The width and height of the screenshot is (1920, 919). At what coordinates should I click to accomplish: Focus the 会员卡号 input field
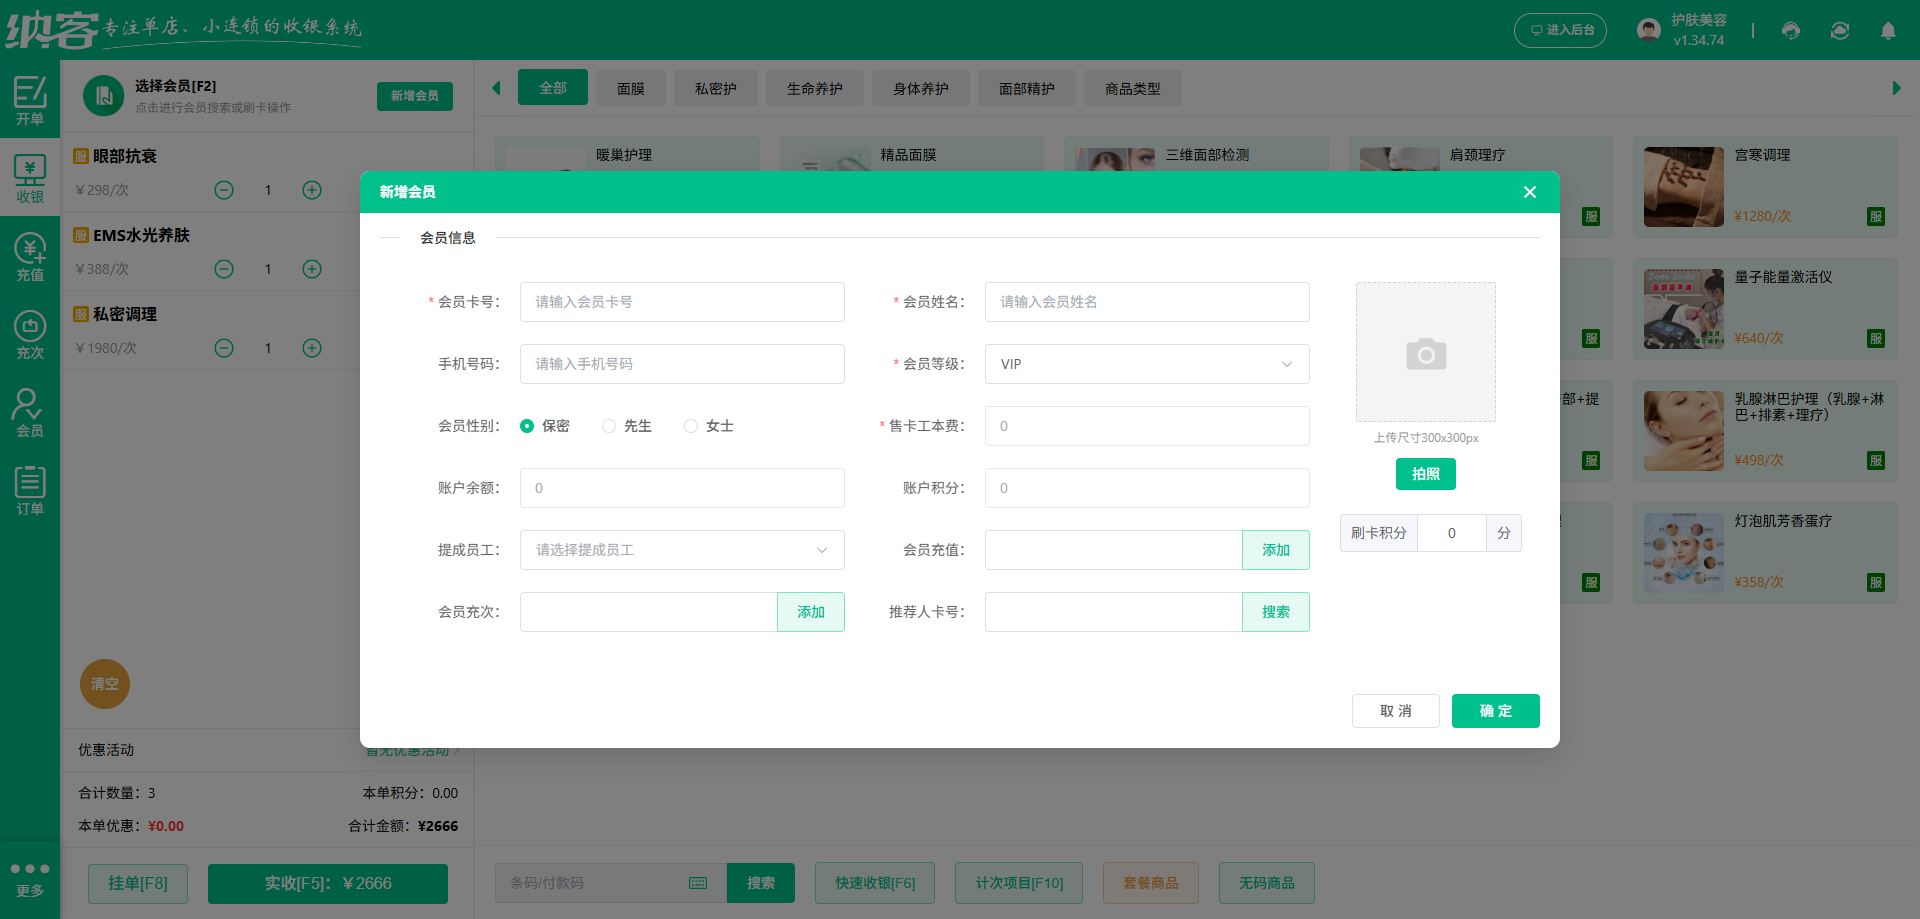coord(682,302)
